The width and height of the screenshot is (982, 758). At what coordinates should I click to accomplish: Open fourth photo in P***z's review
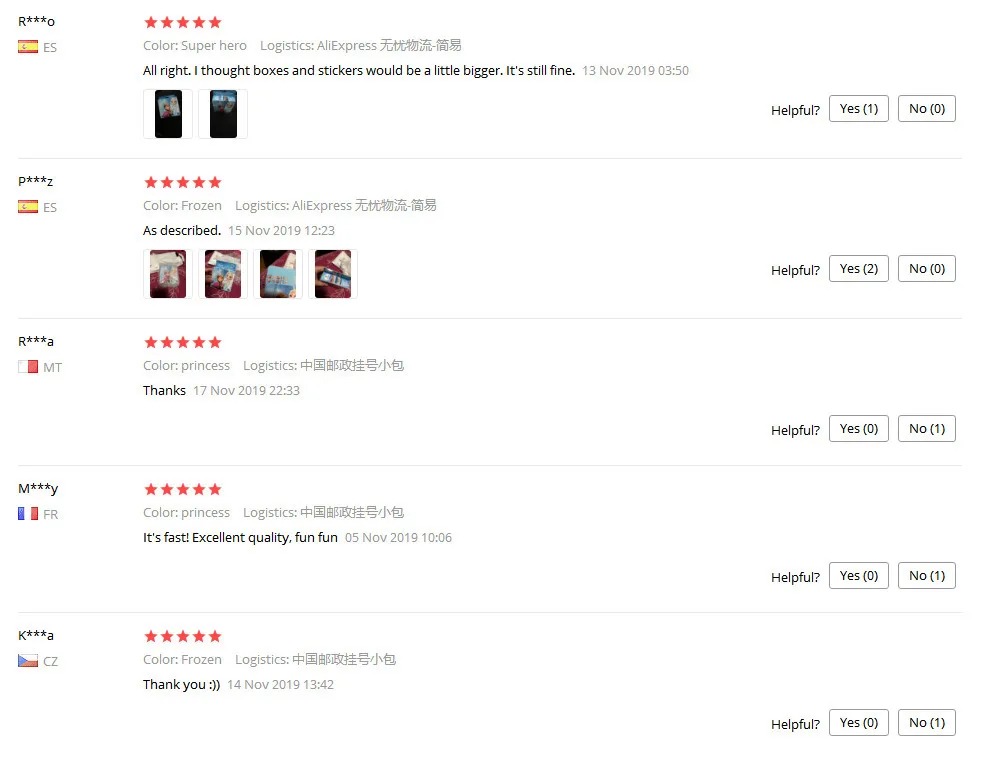(x=333, y=274)
